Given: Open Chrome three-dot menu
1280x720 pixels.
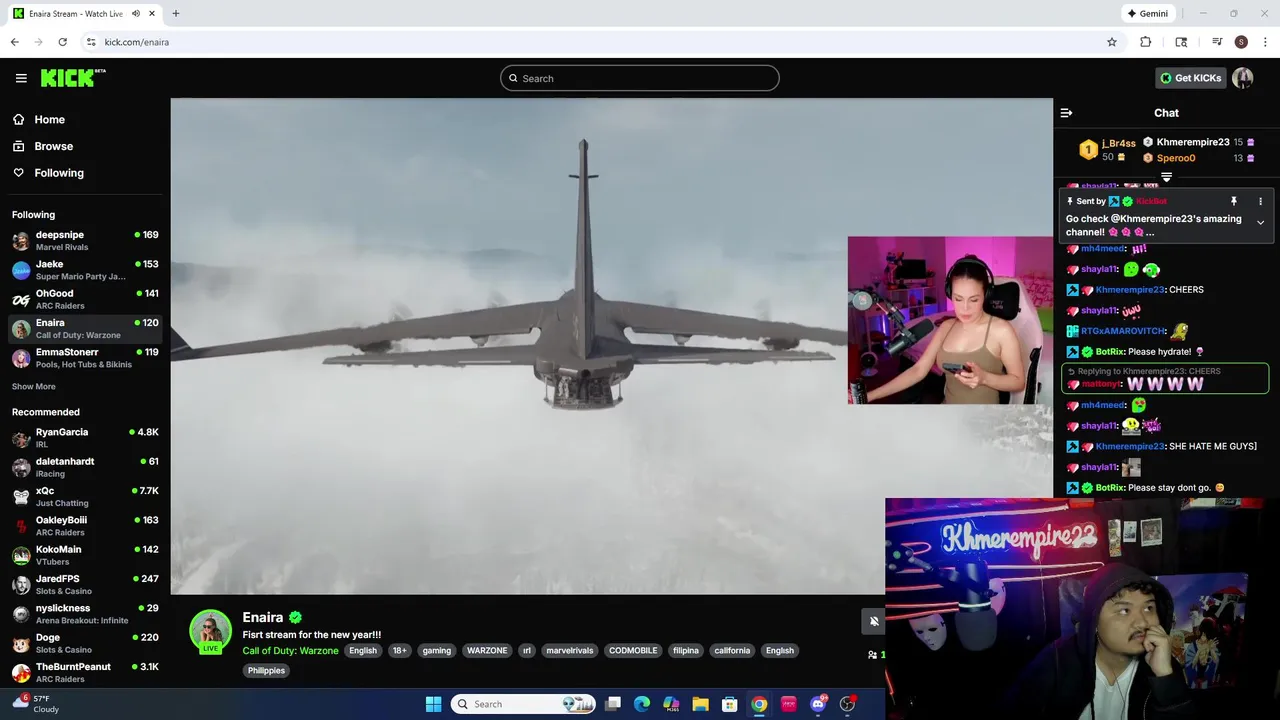Looking at the screenshot, I should pyautogui.click(x=1265, y=42).
